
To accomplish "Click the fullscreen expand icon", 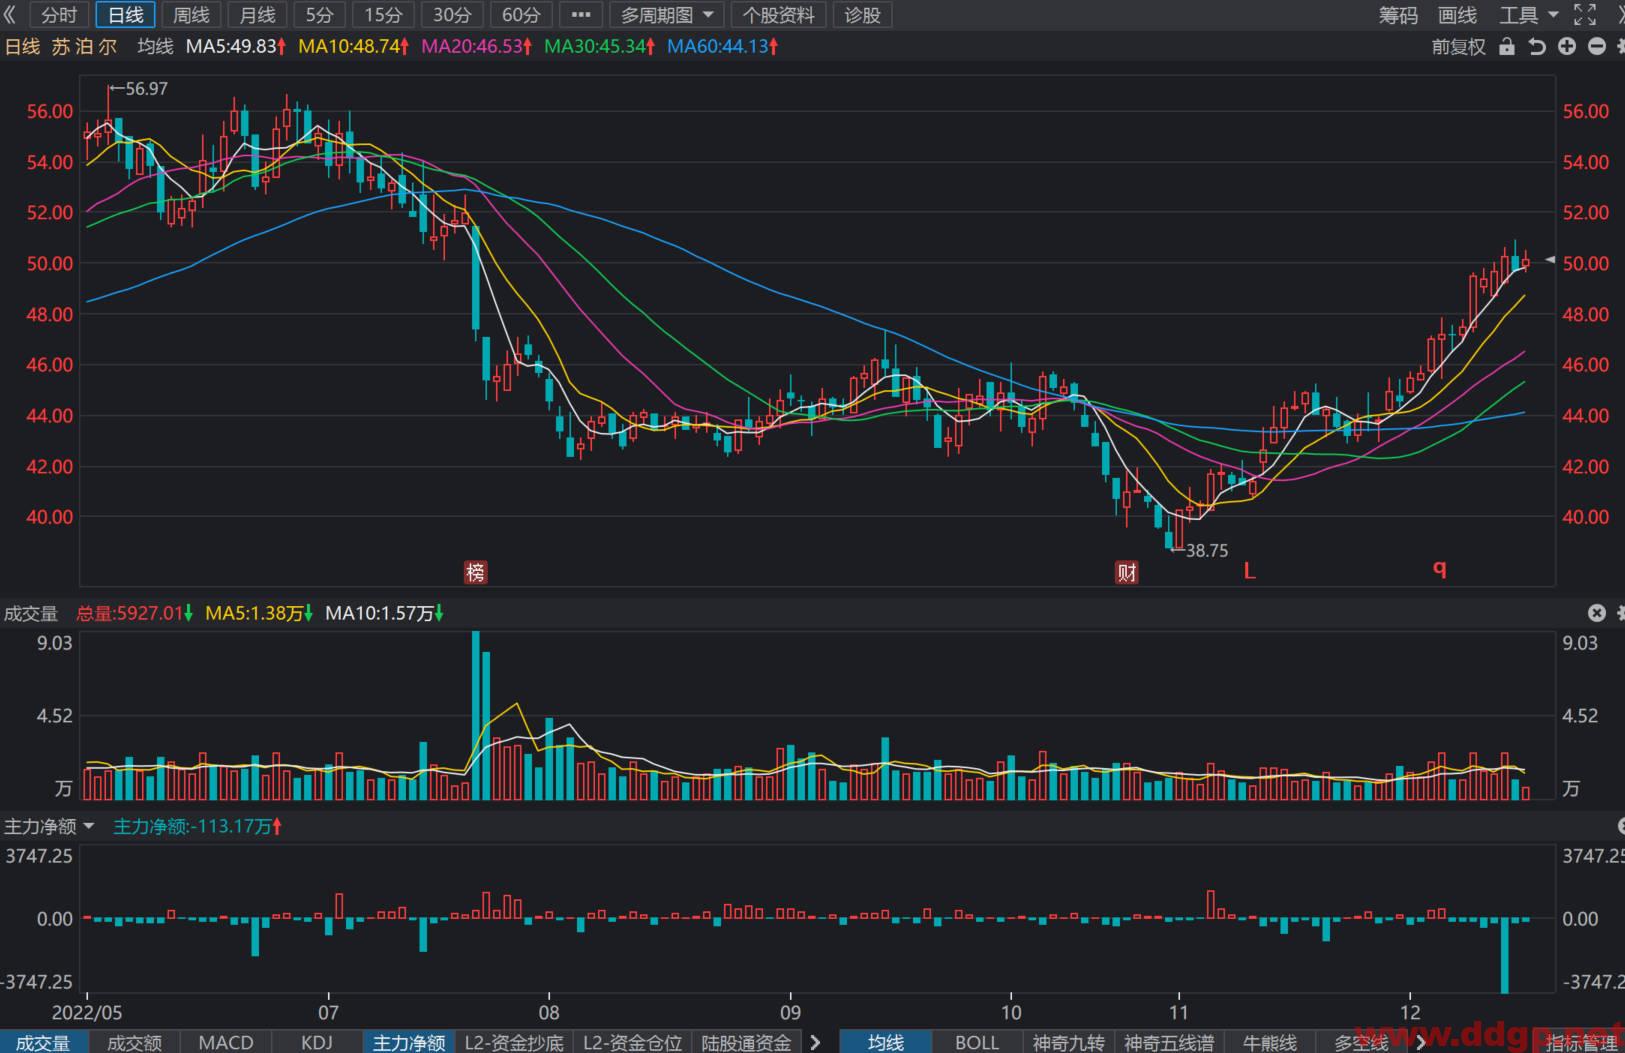I will tap(1585, 14).
